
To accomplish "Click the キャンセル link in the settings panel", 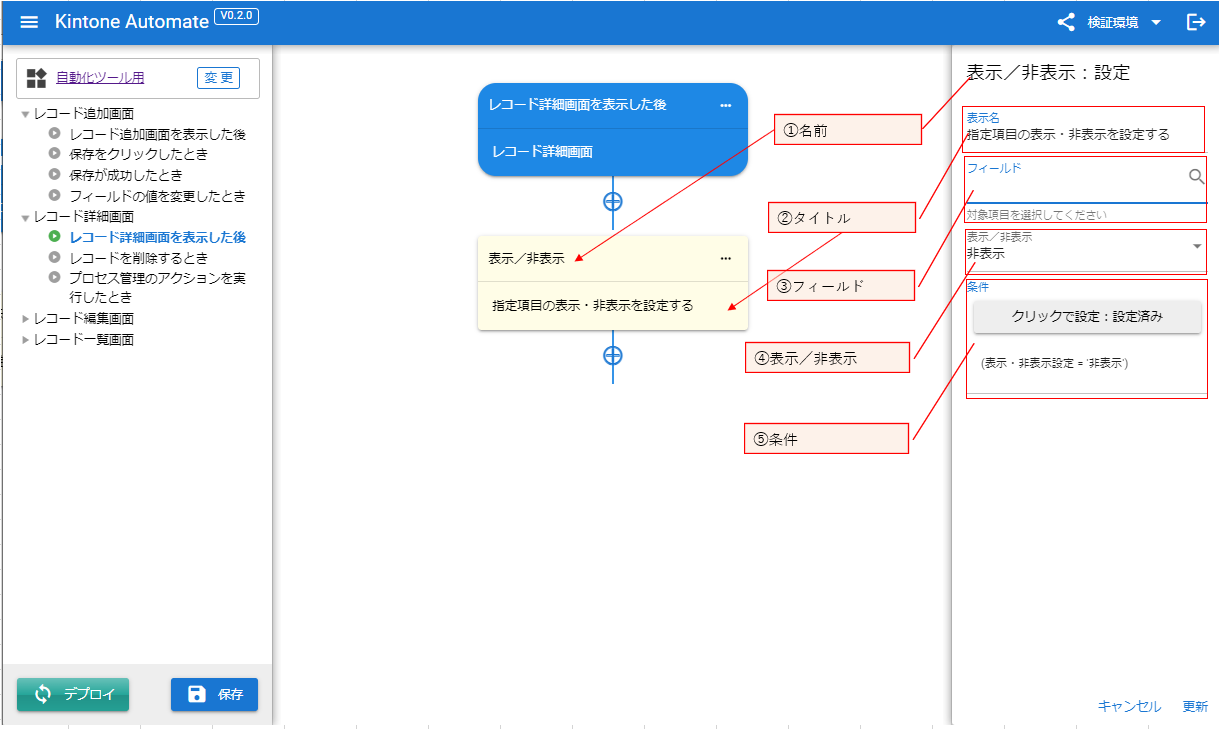I will (x=1128, y=706).
